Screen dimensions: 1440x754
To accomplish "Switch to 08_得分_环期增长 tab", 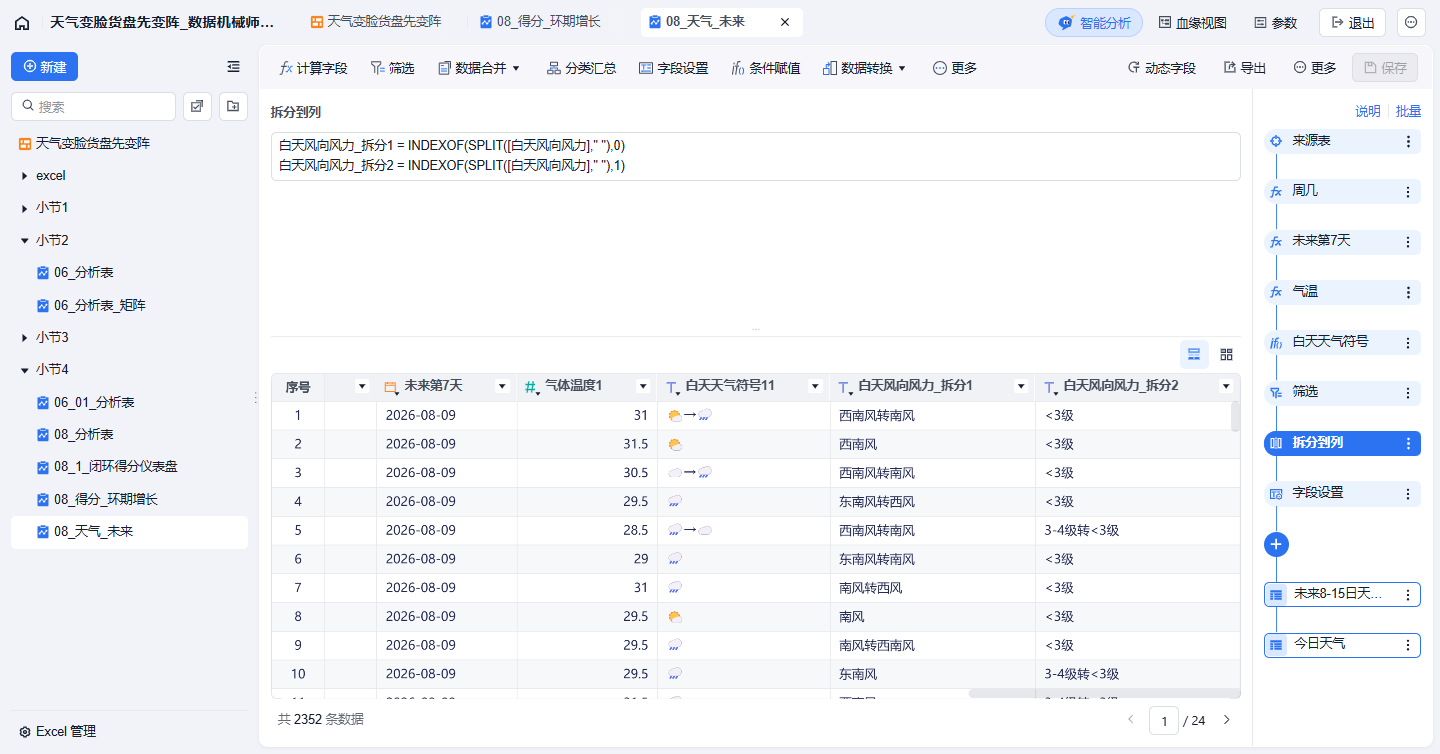I will pyautogui.click(x=540, y=22).
